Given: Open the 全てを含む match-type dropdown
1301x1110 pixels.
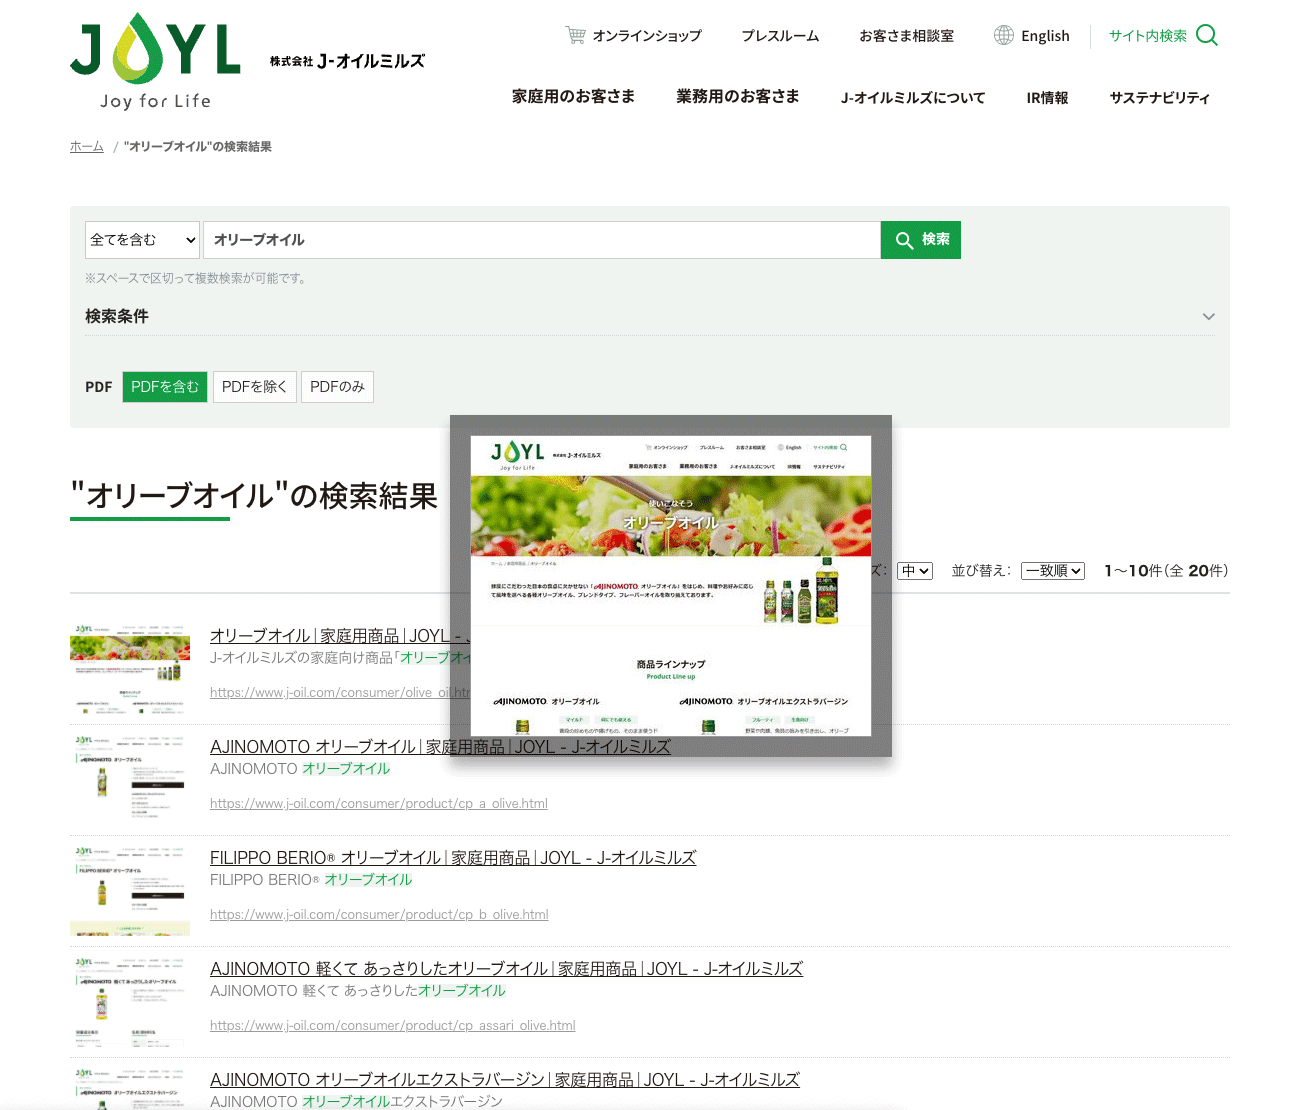Looking at the screenshot, I should pyautogui.click(x=143, y=240).
